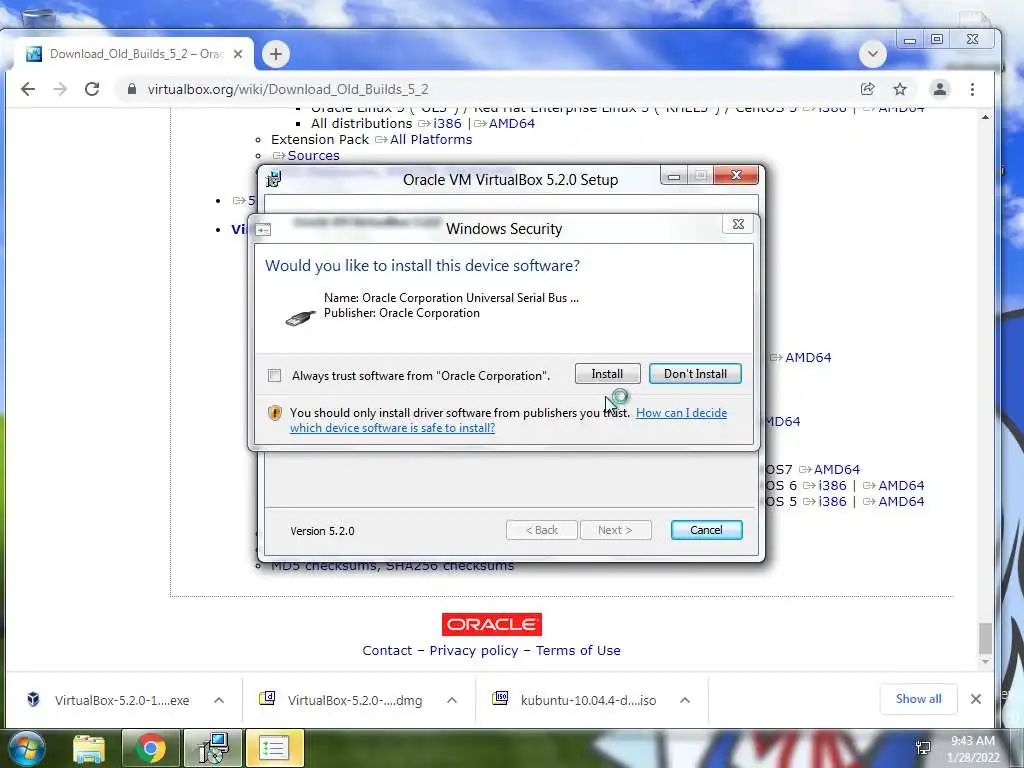Click the Oracle logo in the footer
This screenshot has width=1024, height=768.
point(492,624)
